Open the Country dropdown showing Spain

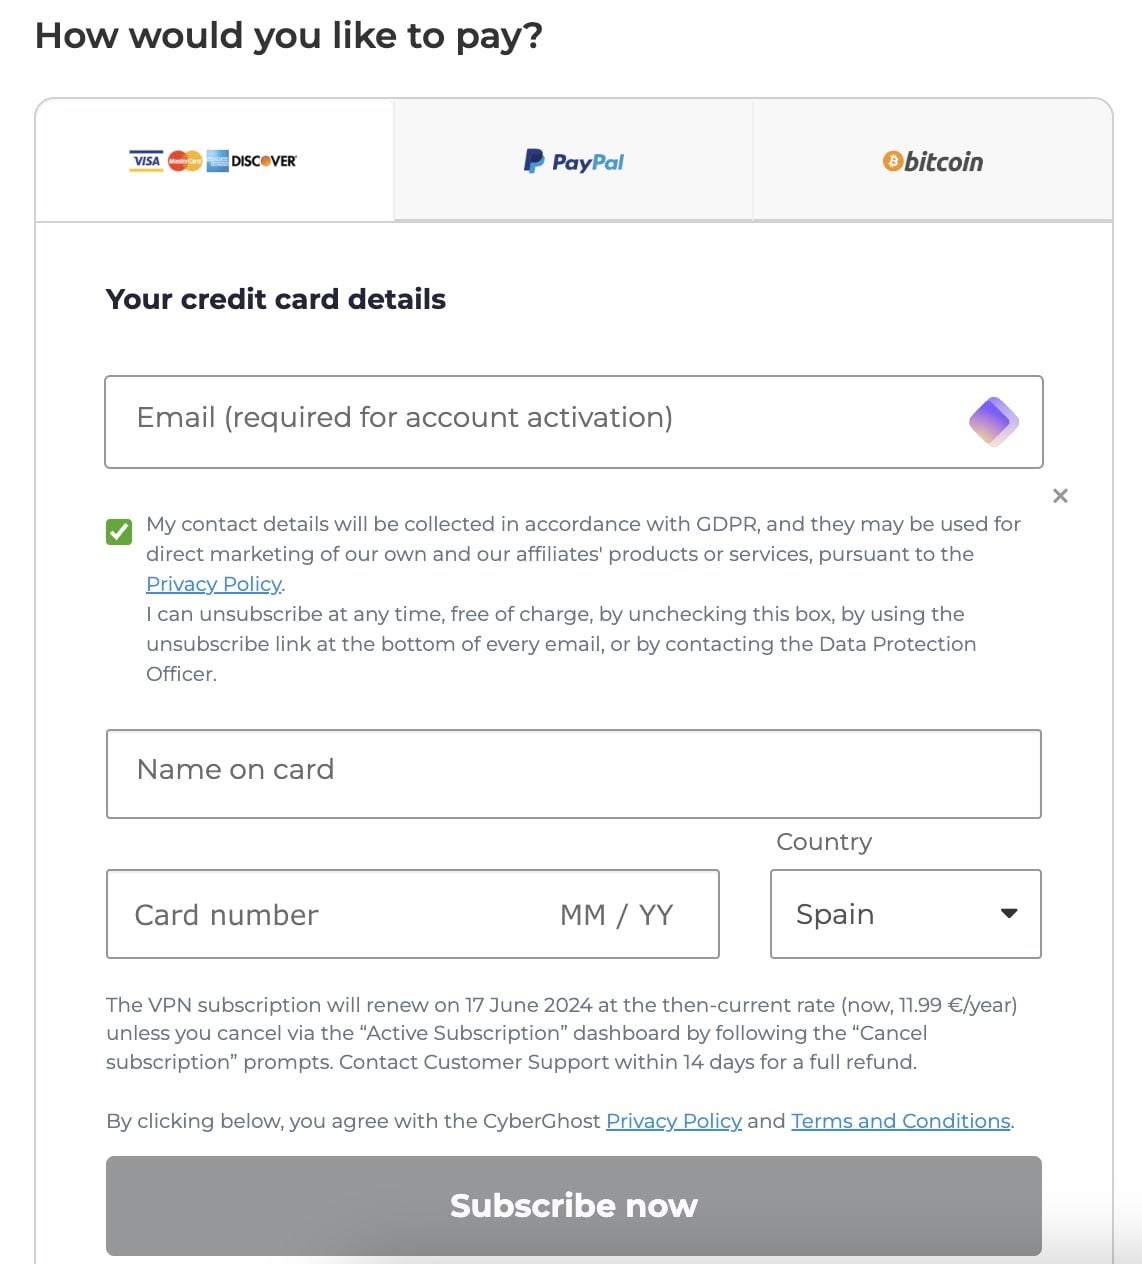tap(904, 914)
